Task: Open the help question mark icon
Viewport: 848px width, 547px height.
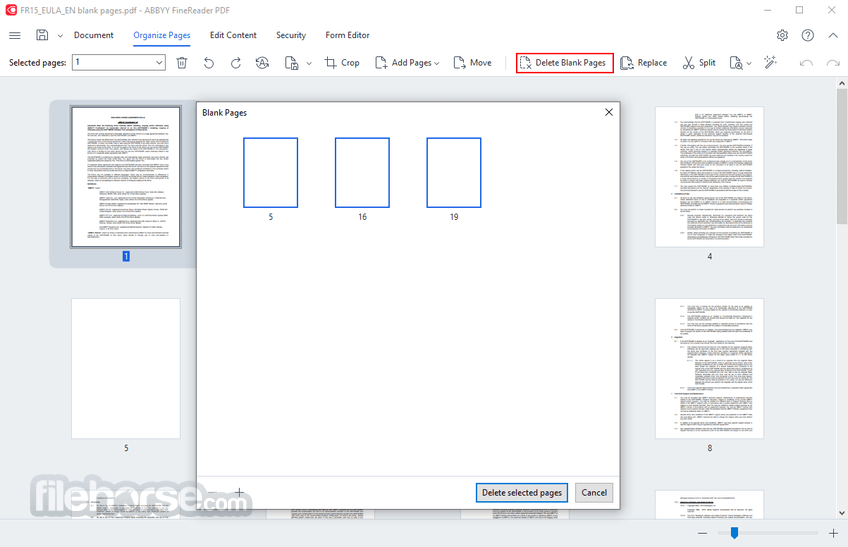Action: (x=807, y=35)
